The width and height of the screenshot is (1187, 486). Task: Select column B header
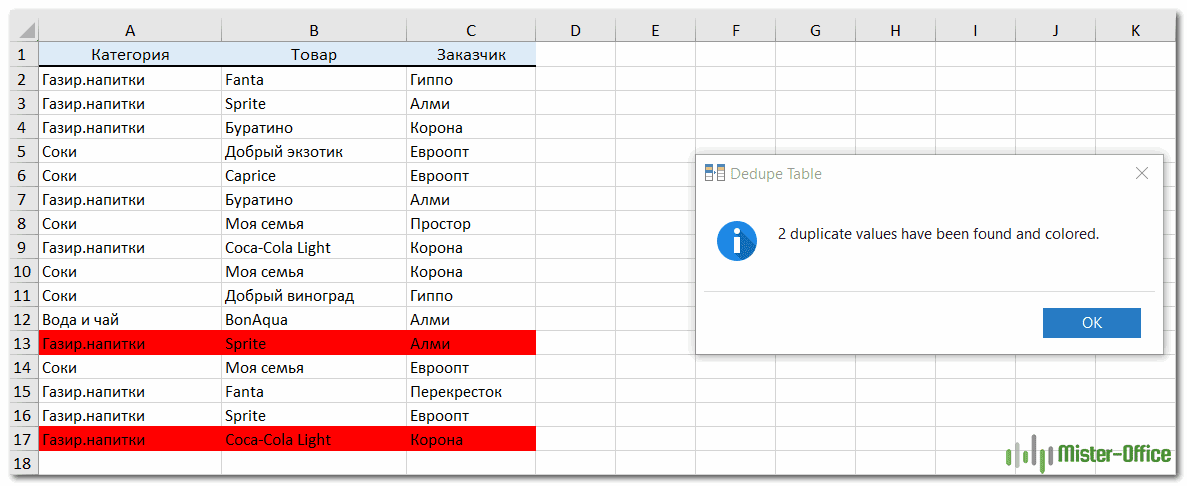click(x=314, y=31)
